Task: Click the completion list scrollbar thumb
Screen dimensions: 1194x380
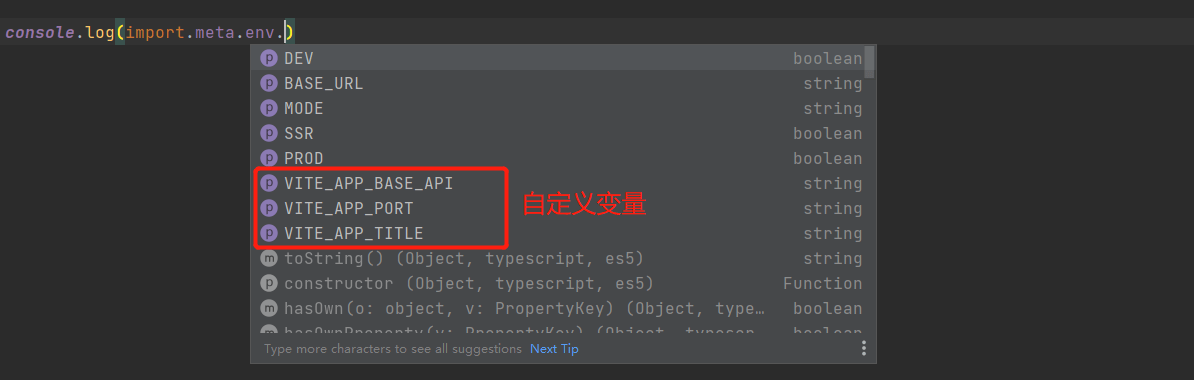Action: (x=869, y=62)
